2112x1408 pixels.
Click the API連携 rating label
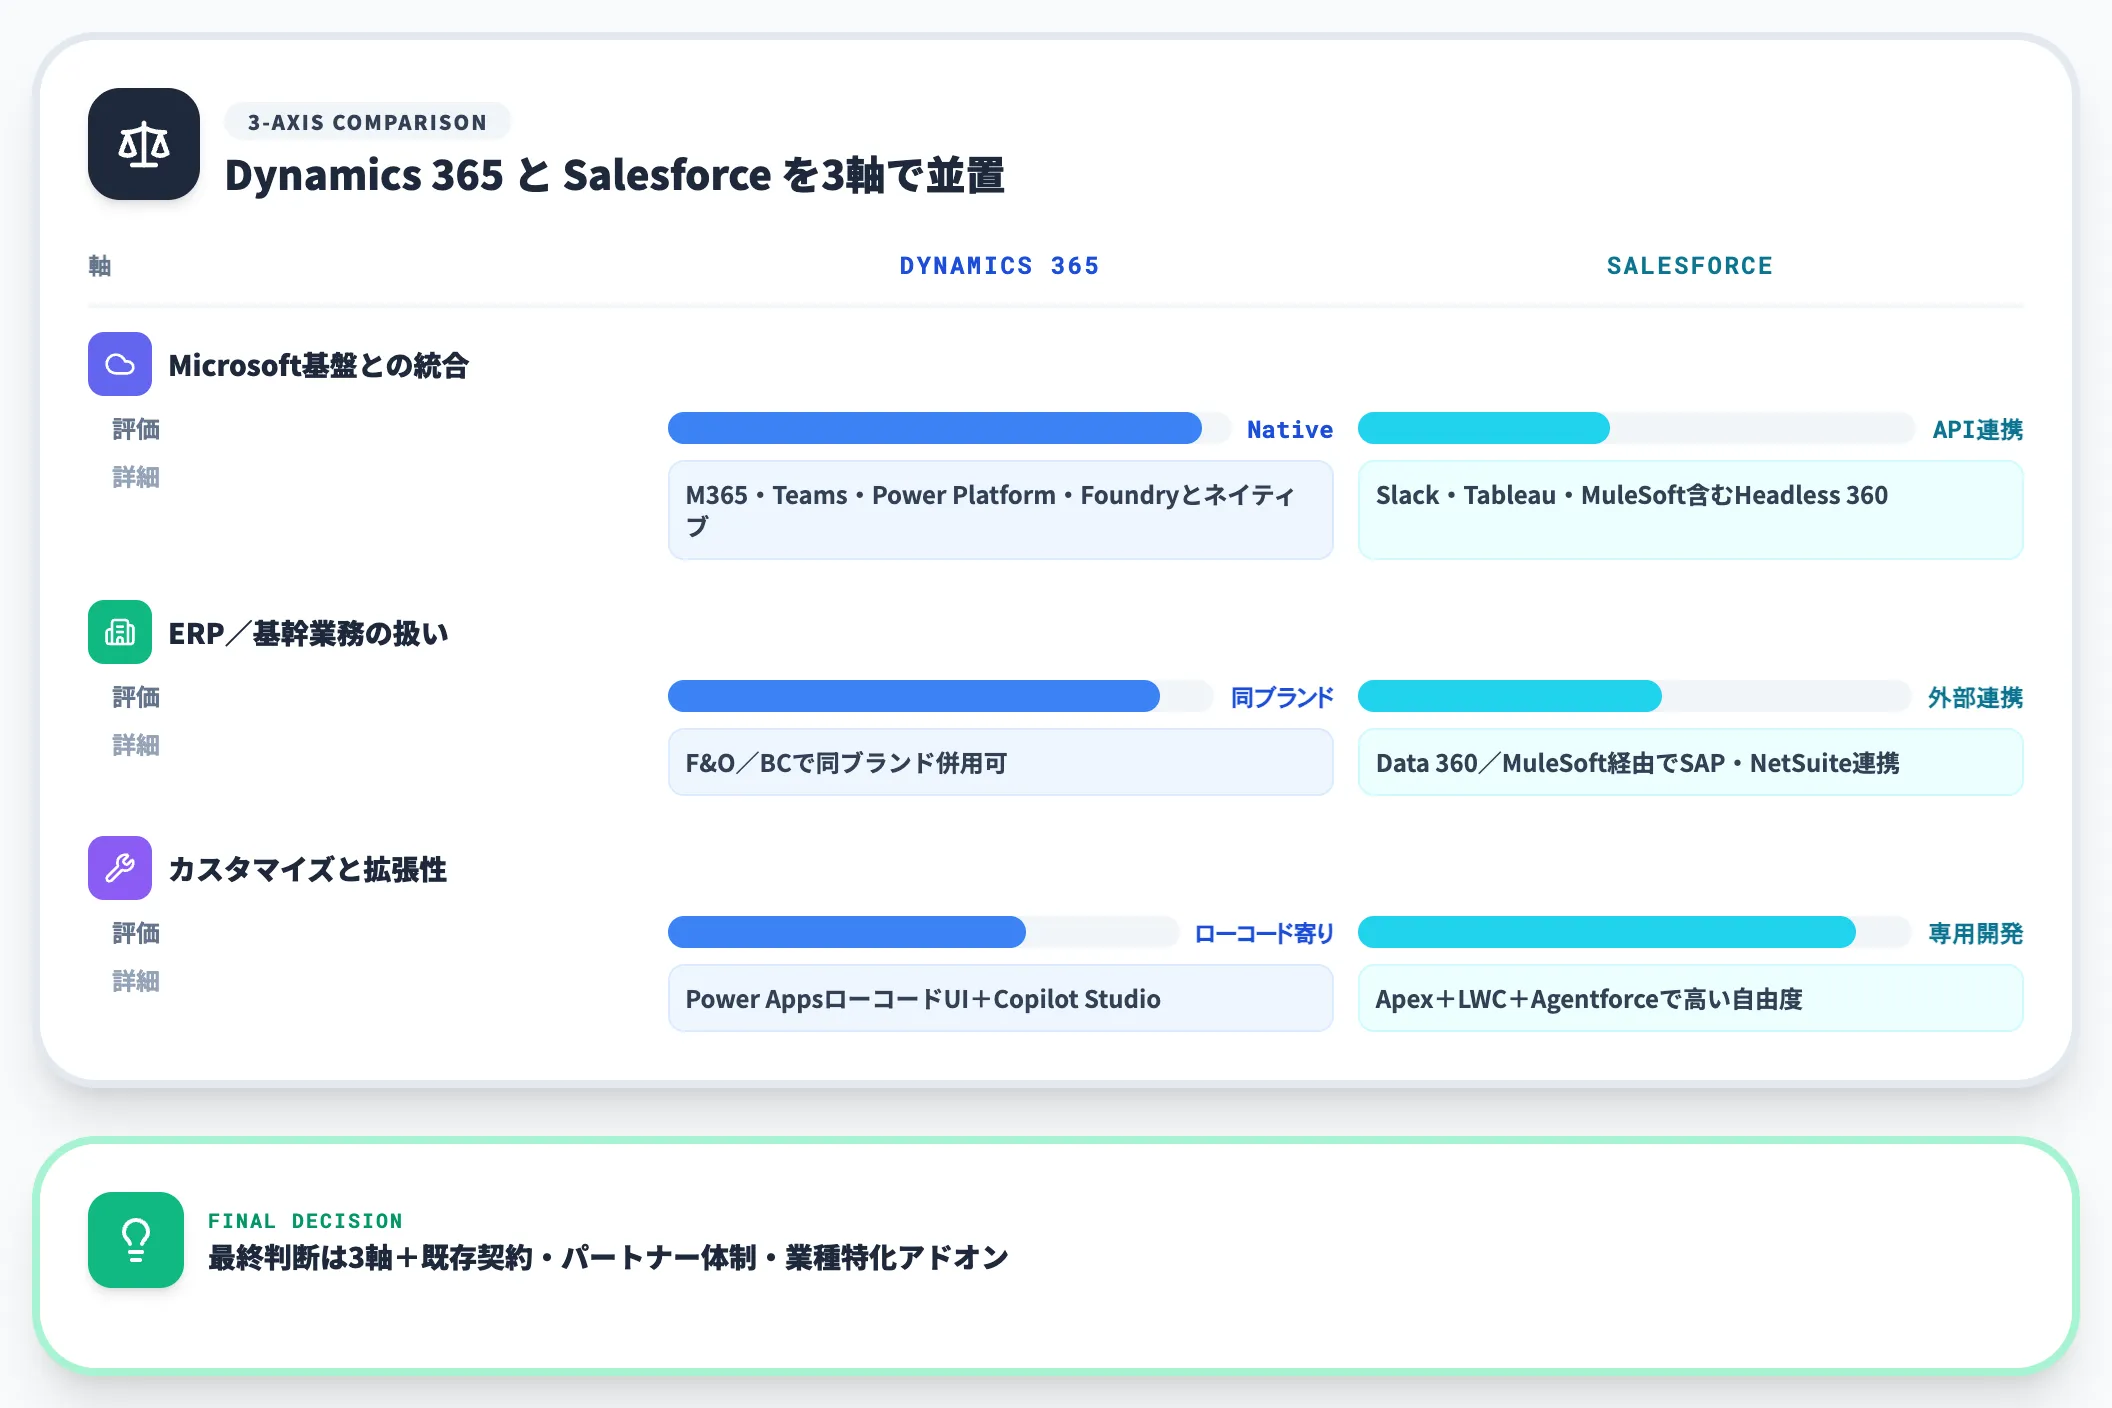1977,429
